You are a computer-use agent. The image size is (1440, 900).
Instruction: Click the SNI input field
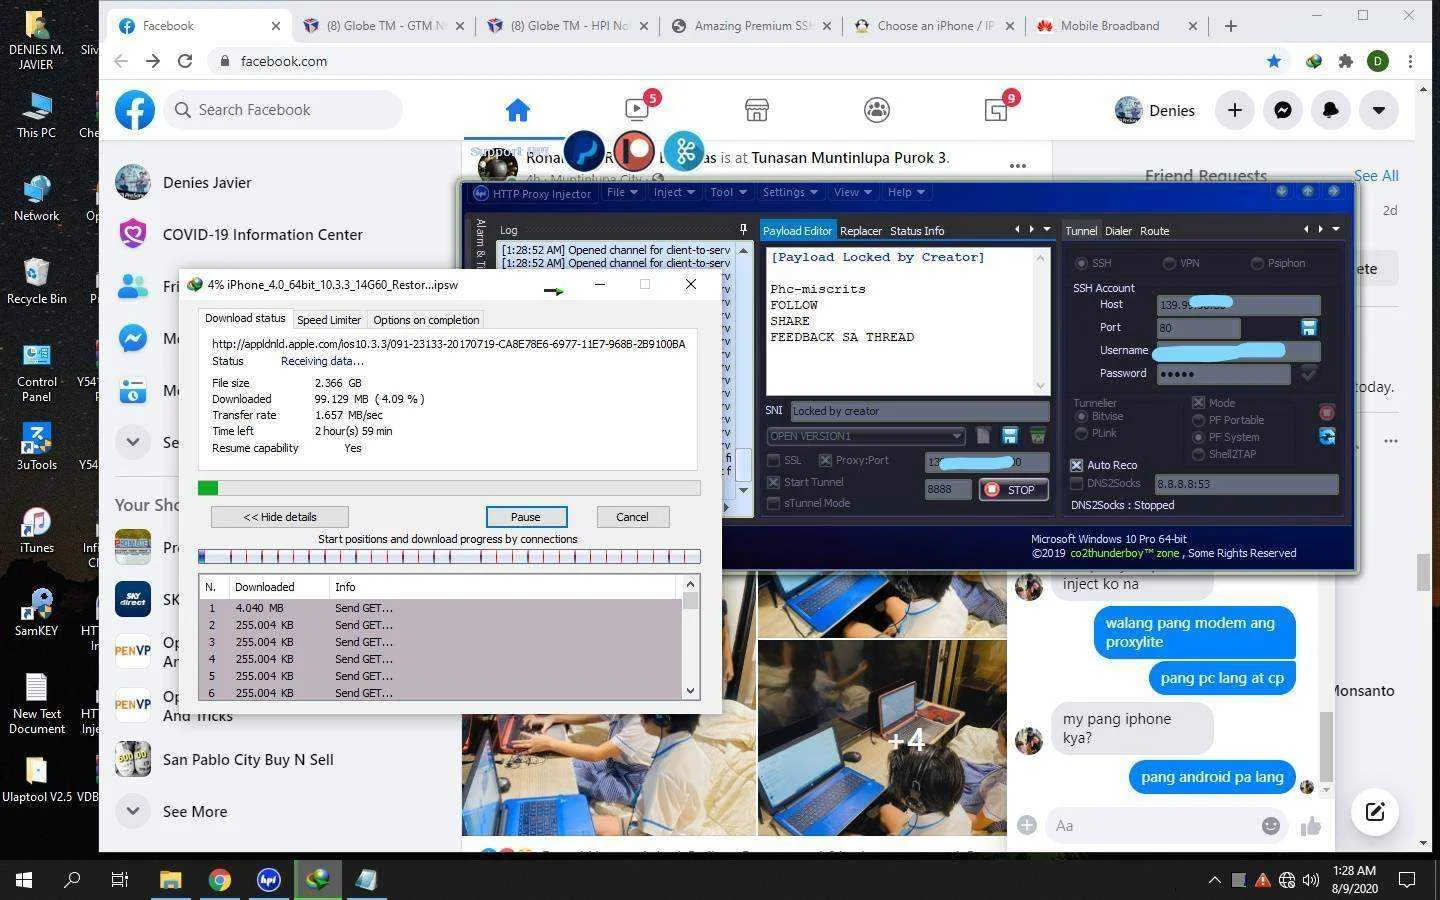(x=919, y=411)
